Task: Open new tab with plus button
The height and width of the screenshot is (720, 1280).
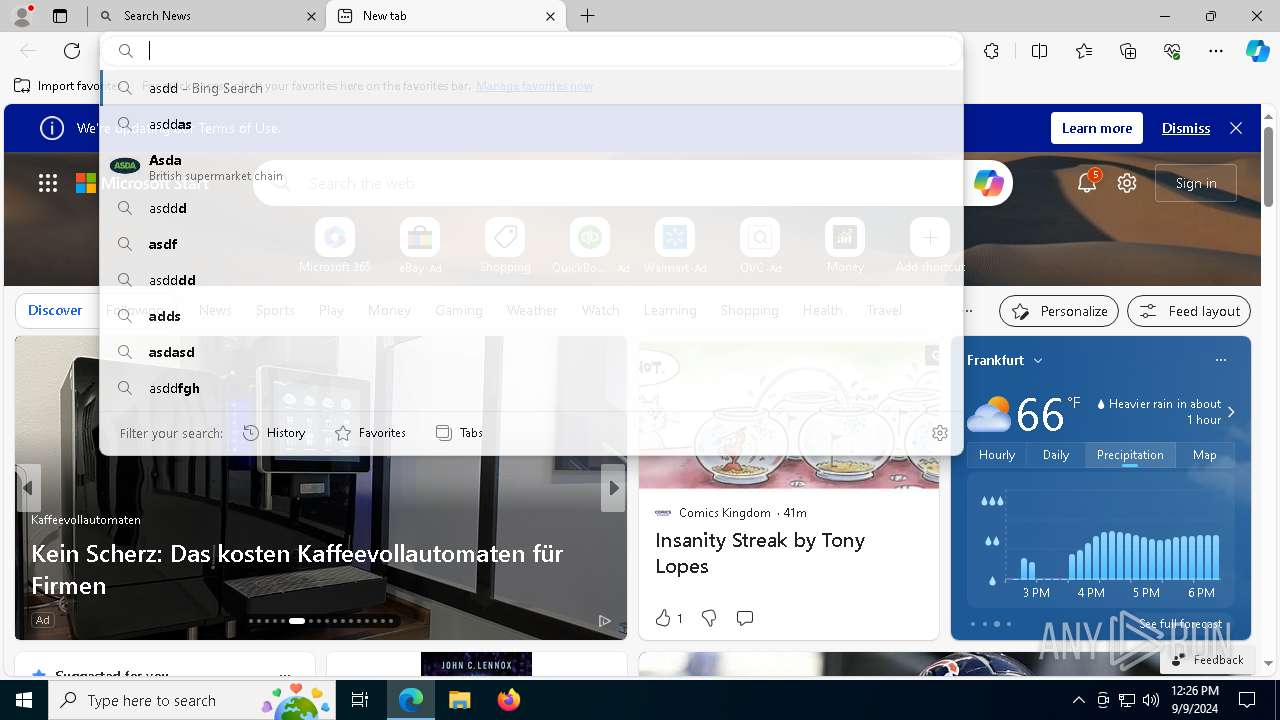Action: (x=588, y=16)
